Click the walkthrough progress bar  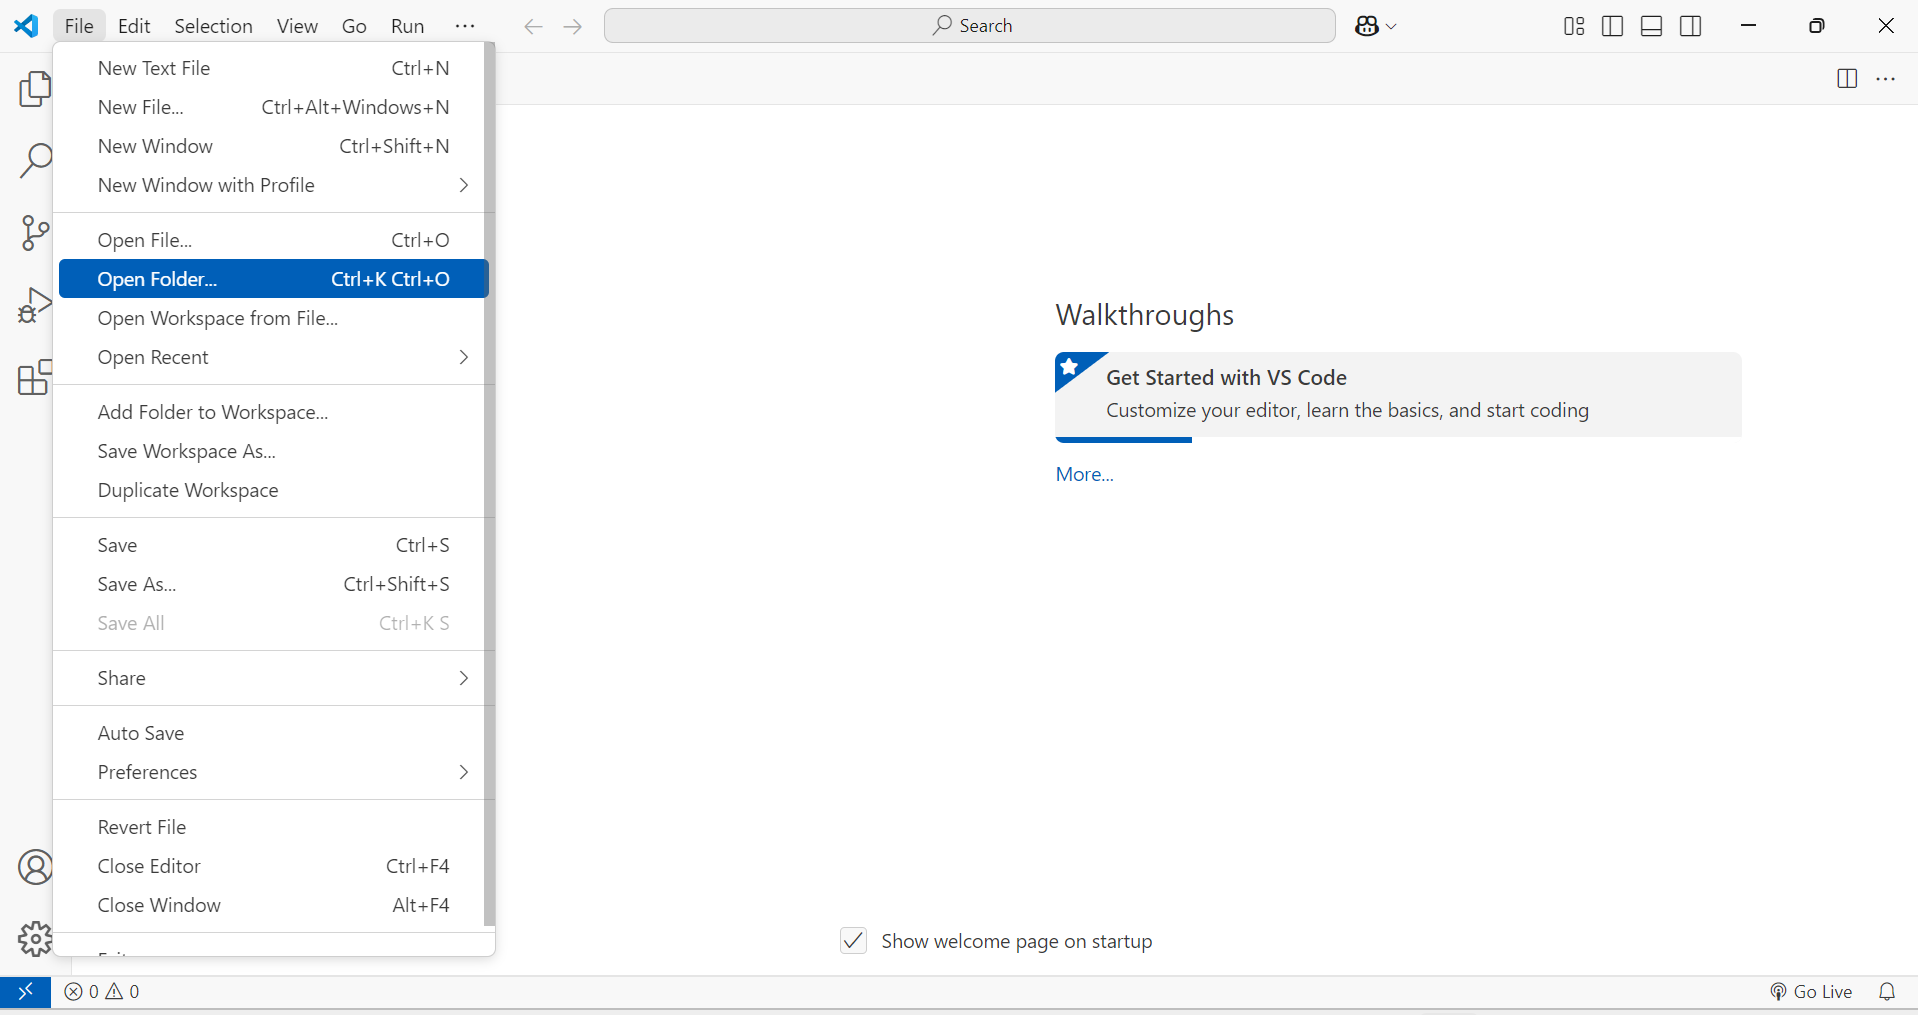(x=1123, y=439)
